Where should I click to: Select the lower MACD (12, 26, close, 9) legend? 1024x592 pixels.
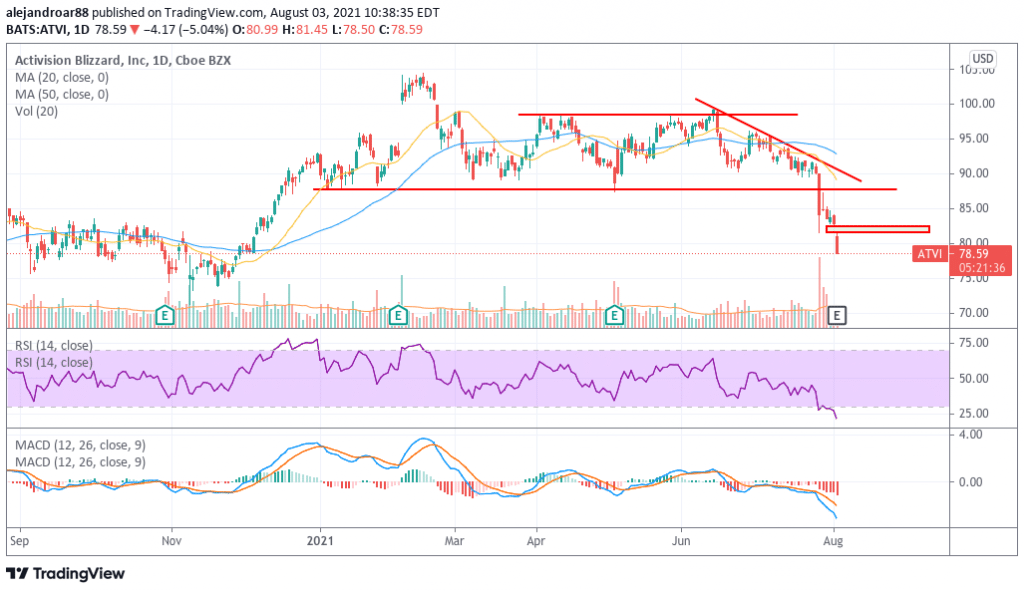pos(80,462)
